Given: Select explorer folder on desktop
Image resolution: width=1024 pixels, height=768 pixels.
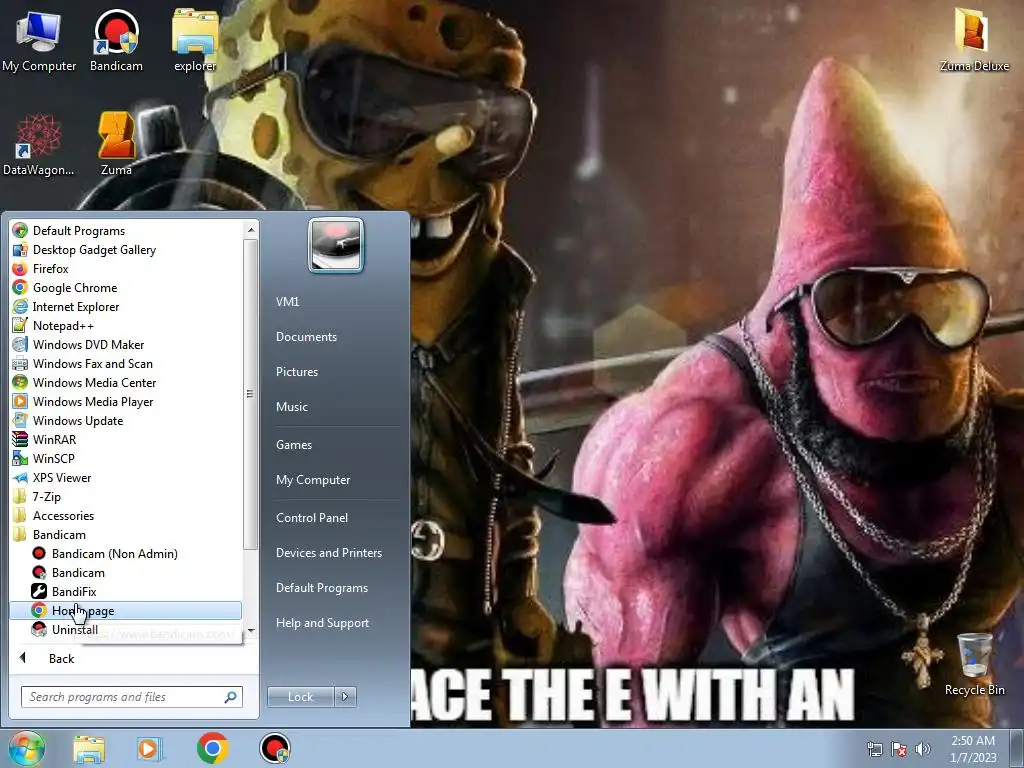Looking at the screenshot, I should pyautogui.click(x=195, y=40).
